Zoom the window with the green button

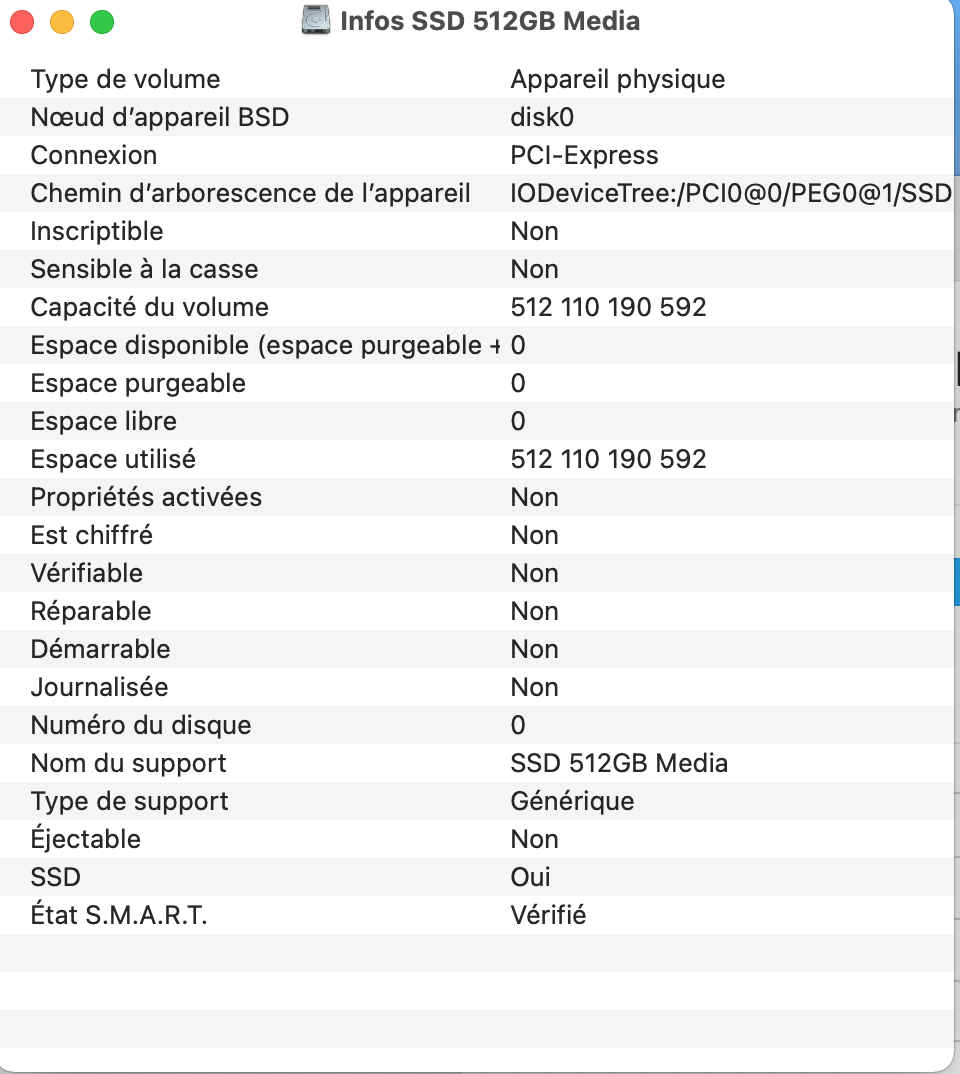click(x=102, y=22)
